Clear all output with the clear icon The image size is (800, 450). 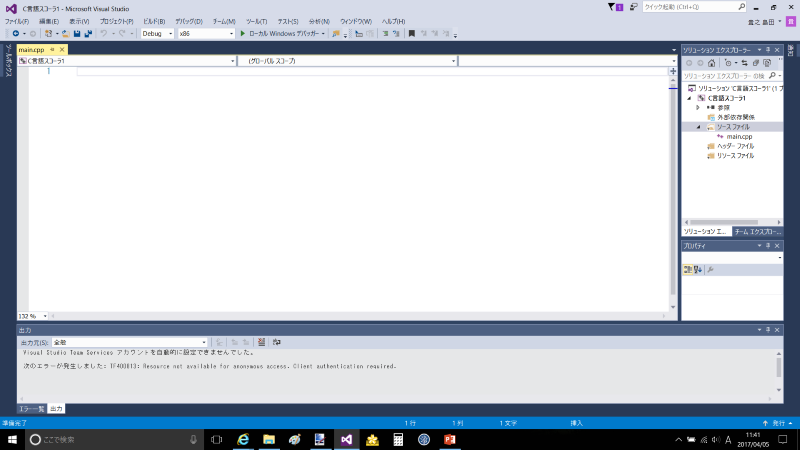pos(261,342)
